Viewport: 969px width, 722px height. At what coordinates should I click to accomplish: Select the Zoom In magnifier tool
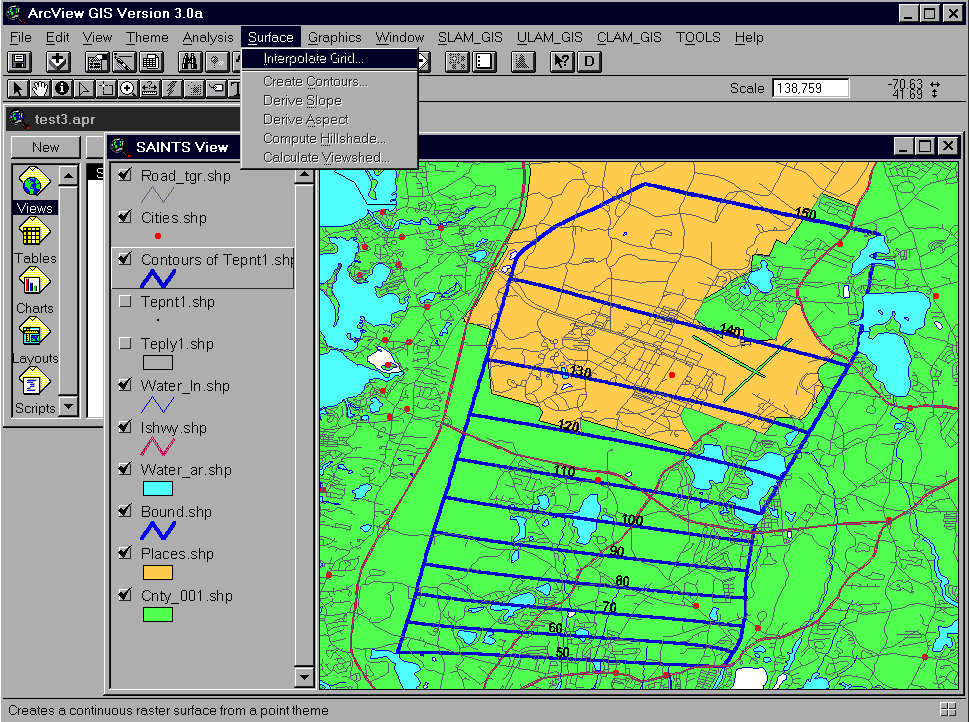tap(128, 89)
